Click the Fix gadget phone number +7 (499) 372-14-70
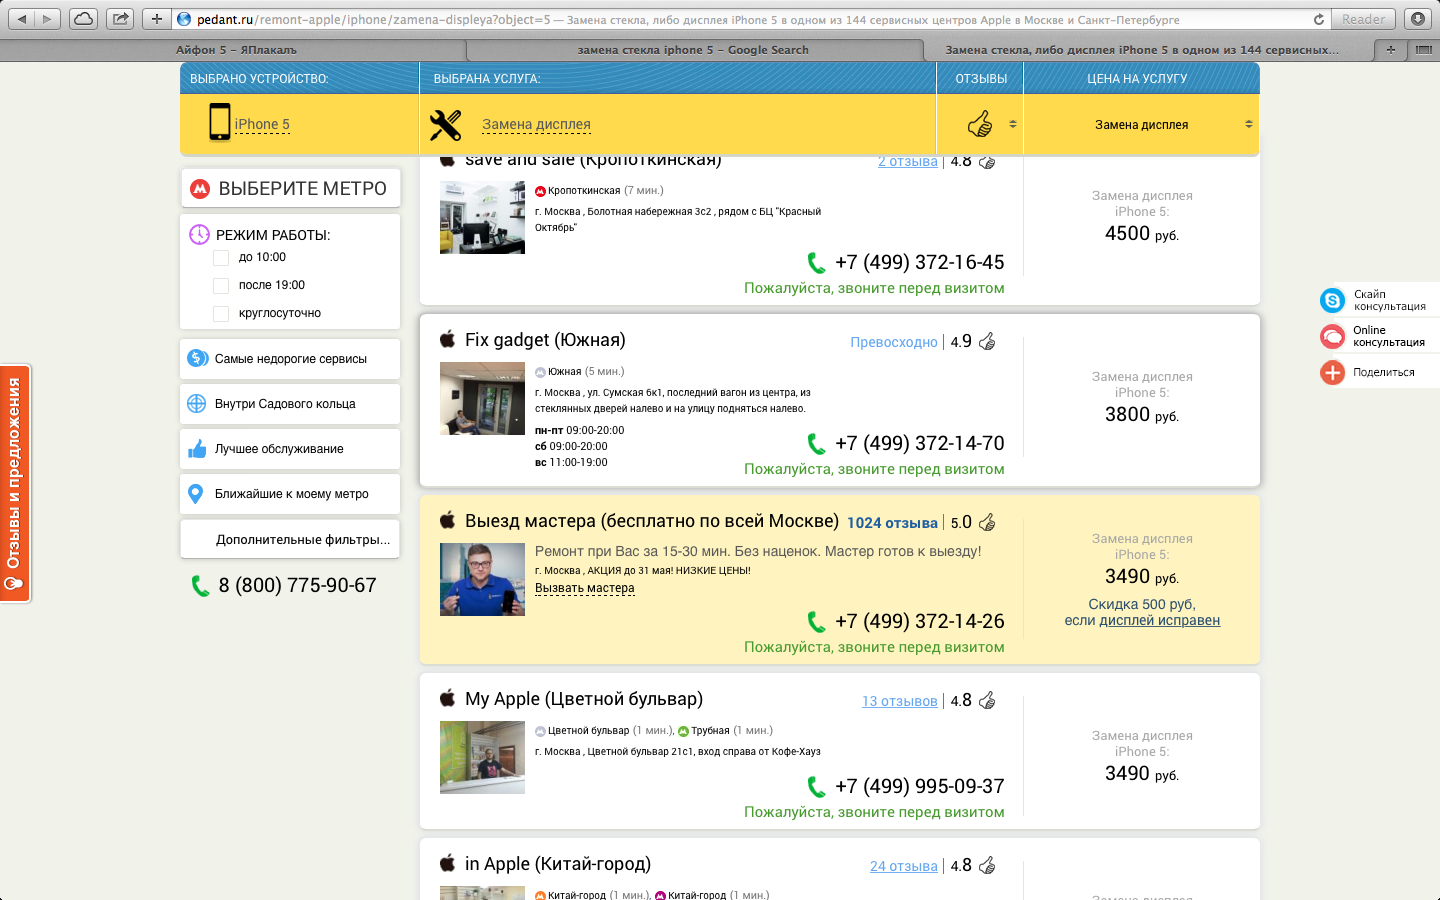The height and width of the screenshot is (900, 1440). (x=920, y=443)
